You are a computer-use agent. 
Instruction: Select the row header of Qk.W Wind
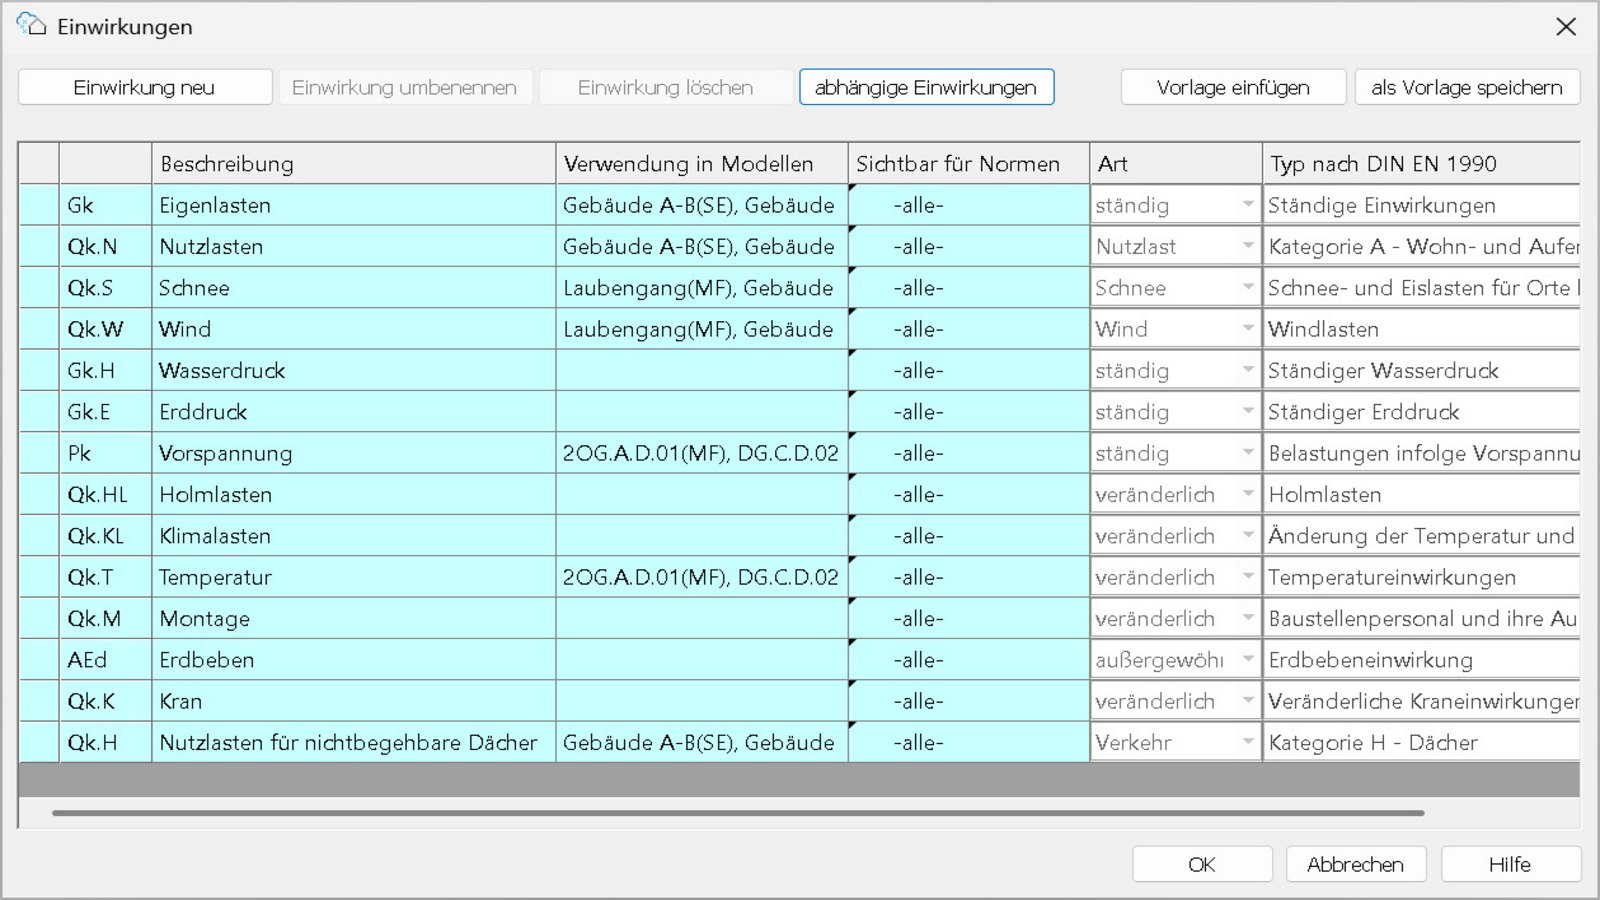click(x=39, y=329)
